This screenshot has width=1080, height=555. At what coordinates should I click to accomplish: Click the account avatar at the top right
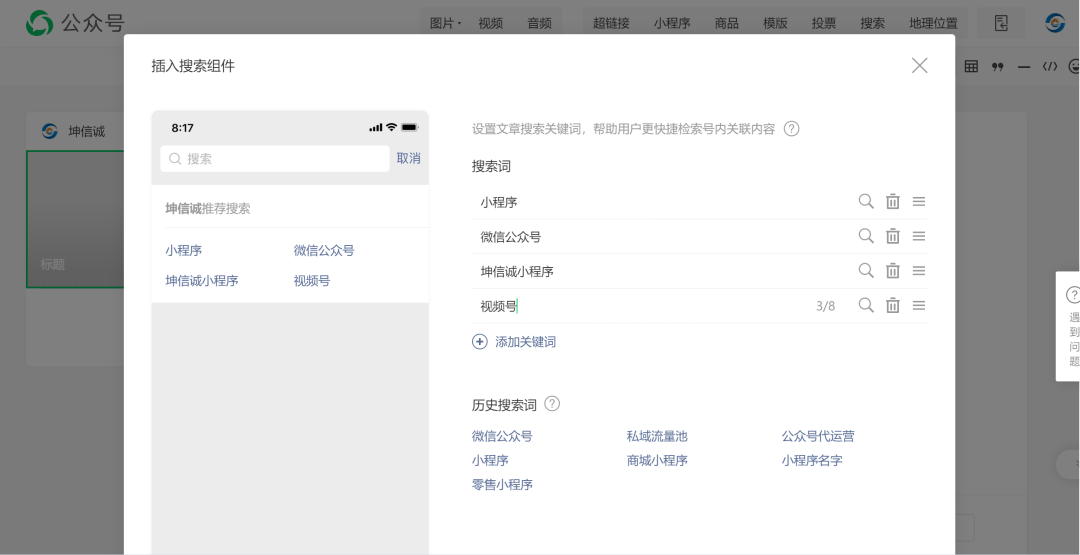1055,23
